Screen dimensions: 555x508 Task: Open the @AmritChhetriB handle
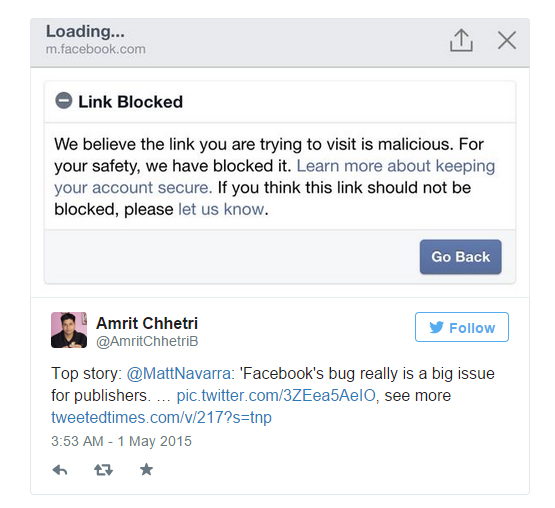pyautogui.click(x=147, y=341)
